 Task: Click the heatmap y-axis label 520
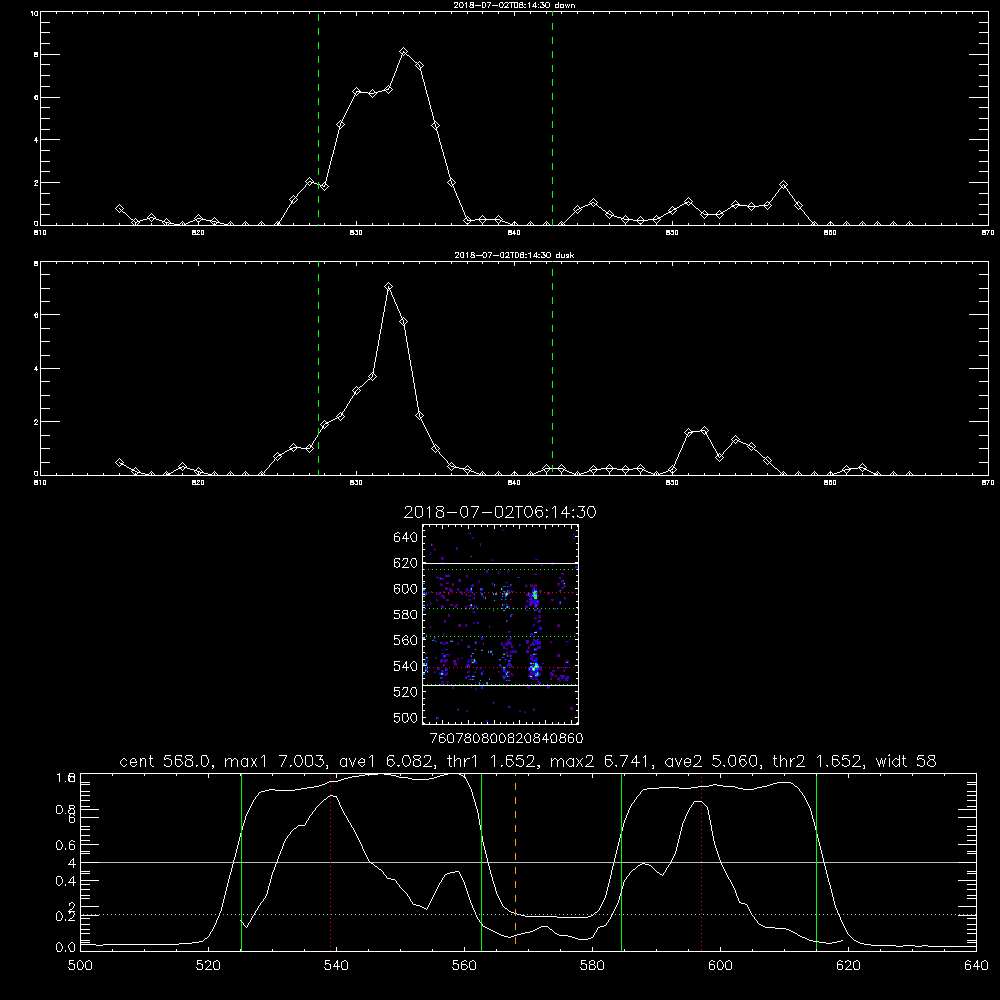point(406,692)
